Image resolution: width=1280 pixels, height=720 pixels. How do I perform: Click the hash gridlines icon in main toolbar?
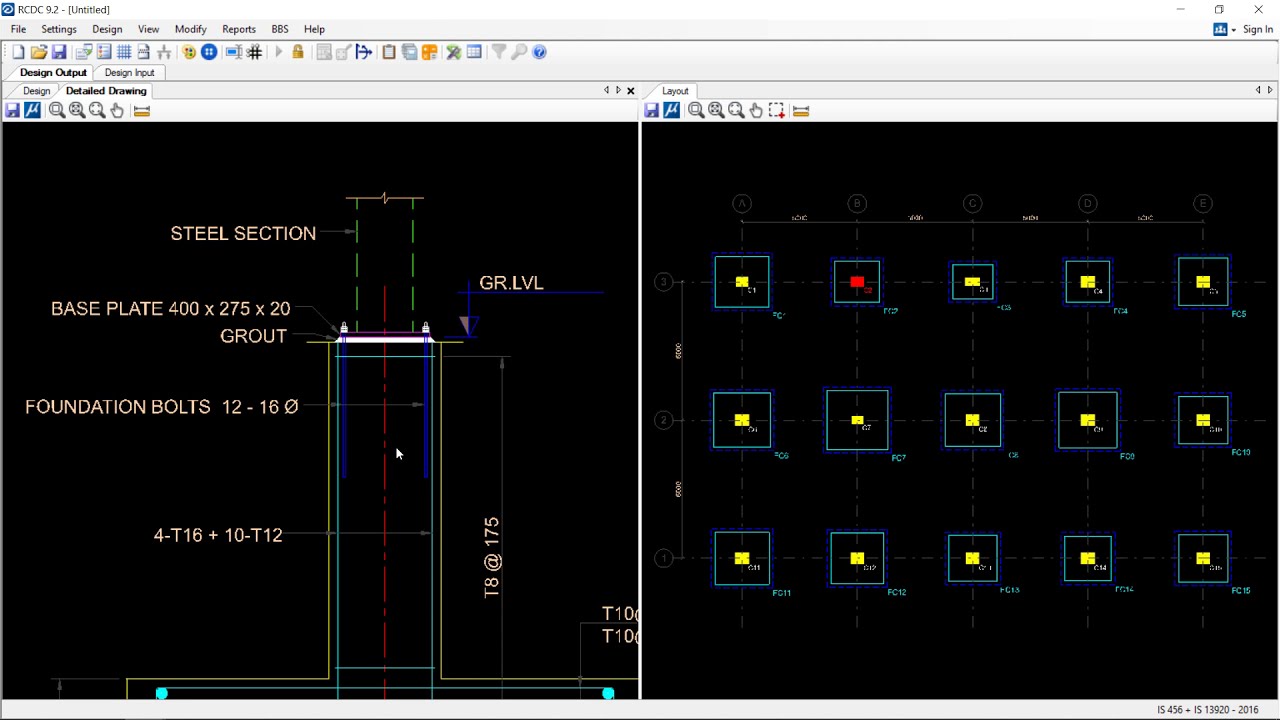pyautogui.click(x=254, y=52)
